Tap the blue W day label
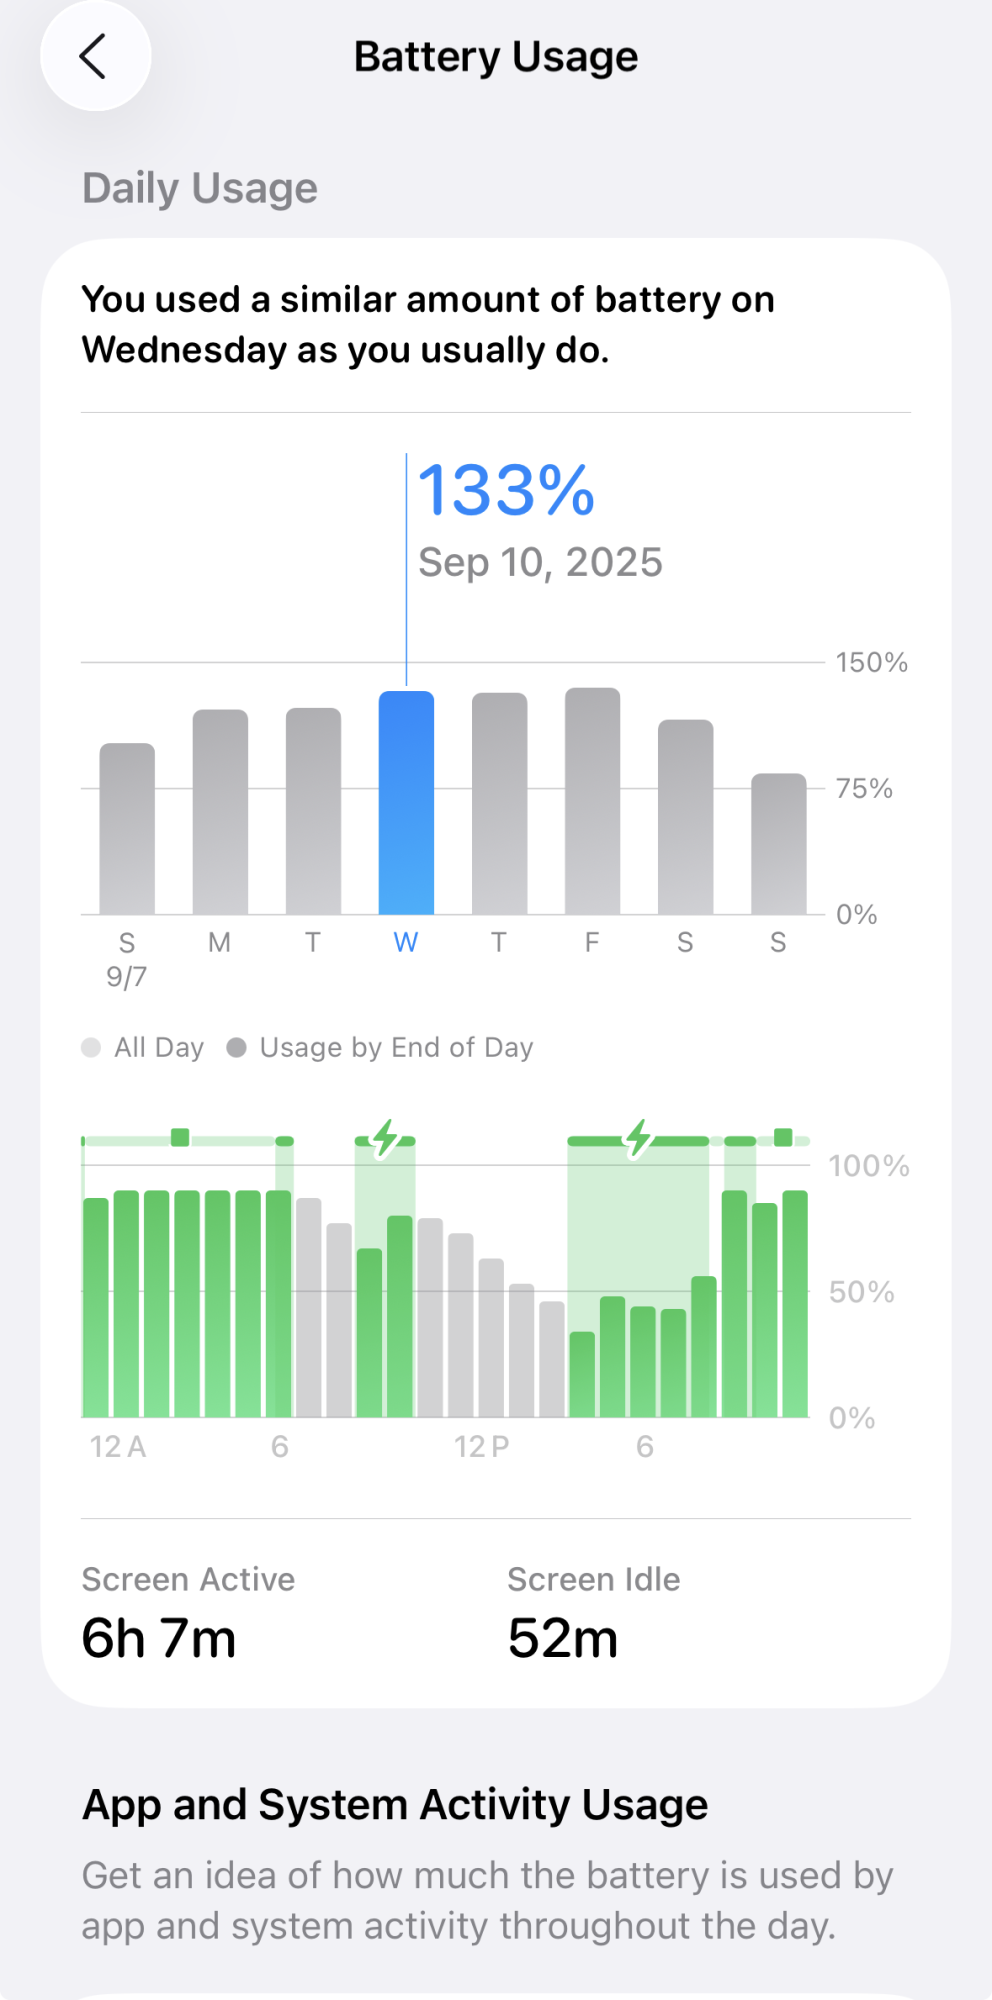 click(406, 942)
